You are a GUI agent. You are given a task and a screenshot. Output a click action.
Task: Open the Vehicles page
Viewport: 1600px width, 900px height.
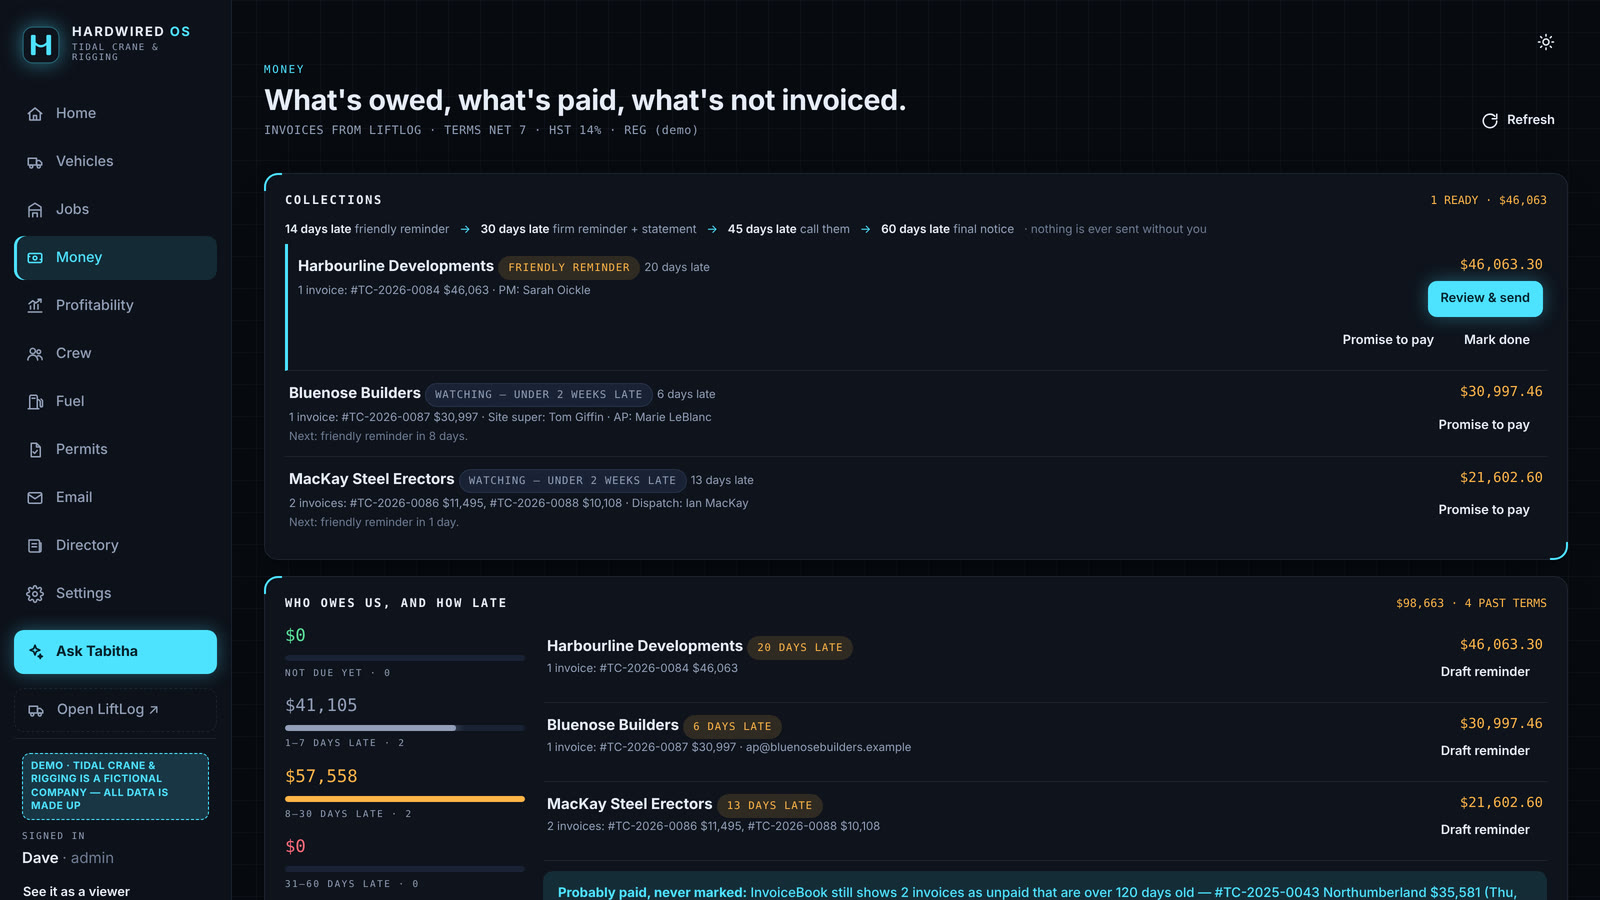click(x=116, y=162)
